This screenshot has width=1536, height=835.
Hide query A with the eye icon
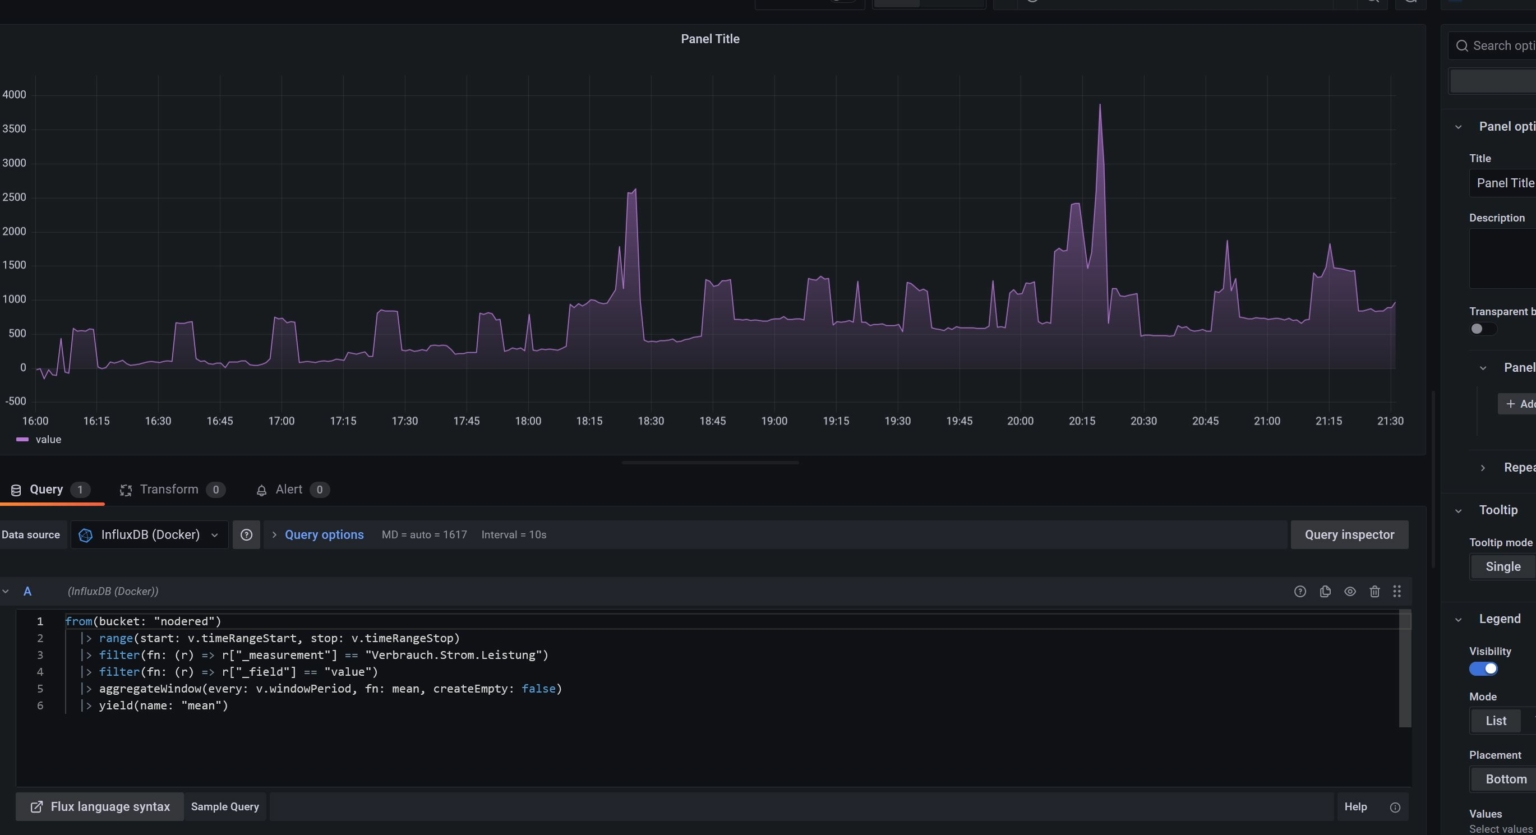pos(1350,591)
